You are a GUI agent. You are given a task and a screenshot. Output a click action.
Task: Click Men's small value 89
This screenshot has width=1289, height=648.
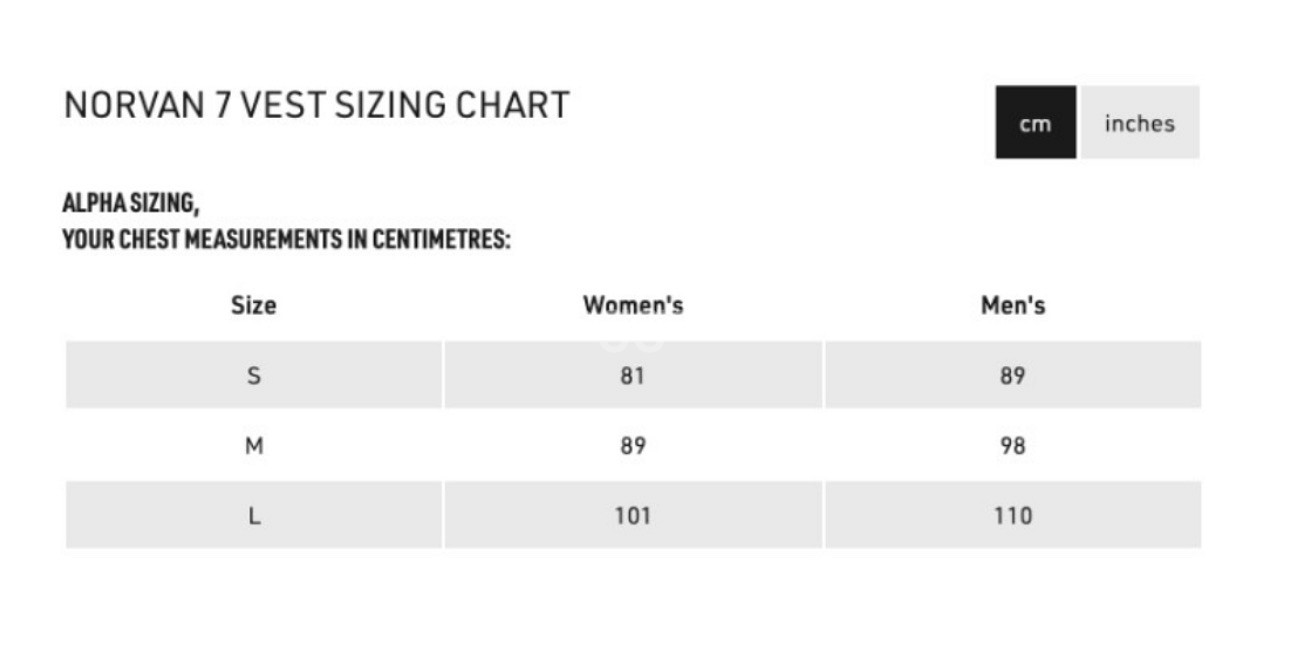tap(1013, 376)
